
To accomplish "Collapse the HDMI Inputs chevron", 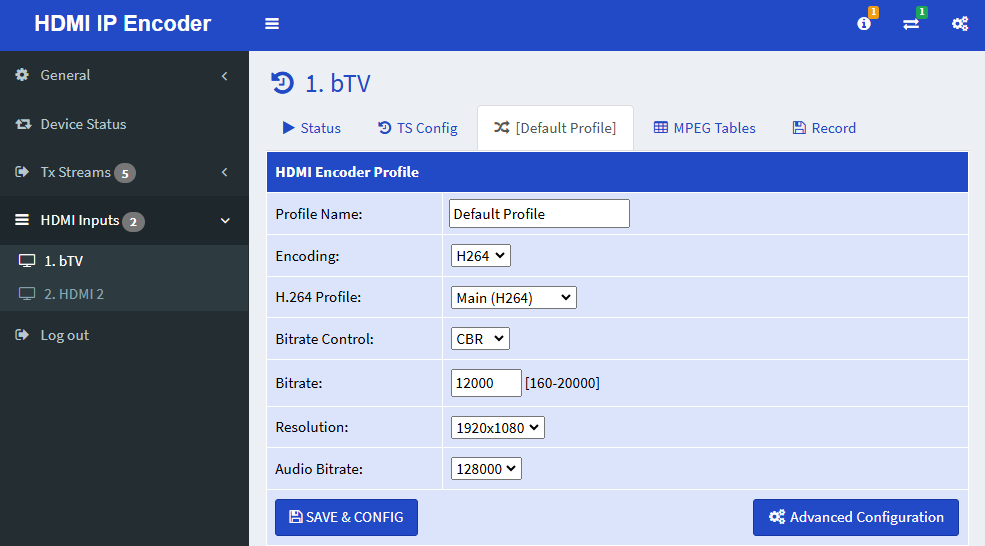I will coord(225,221).
